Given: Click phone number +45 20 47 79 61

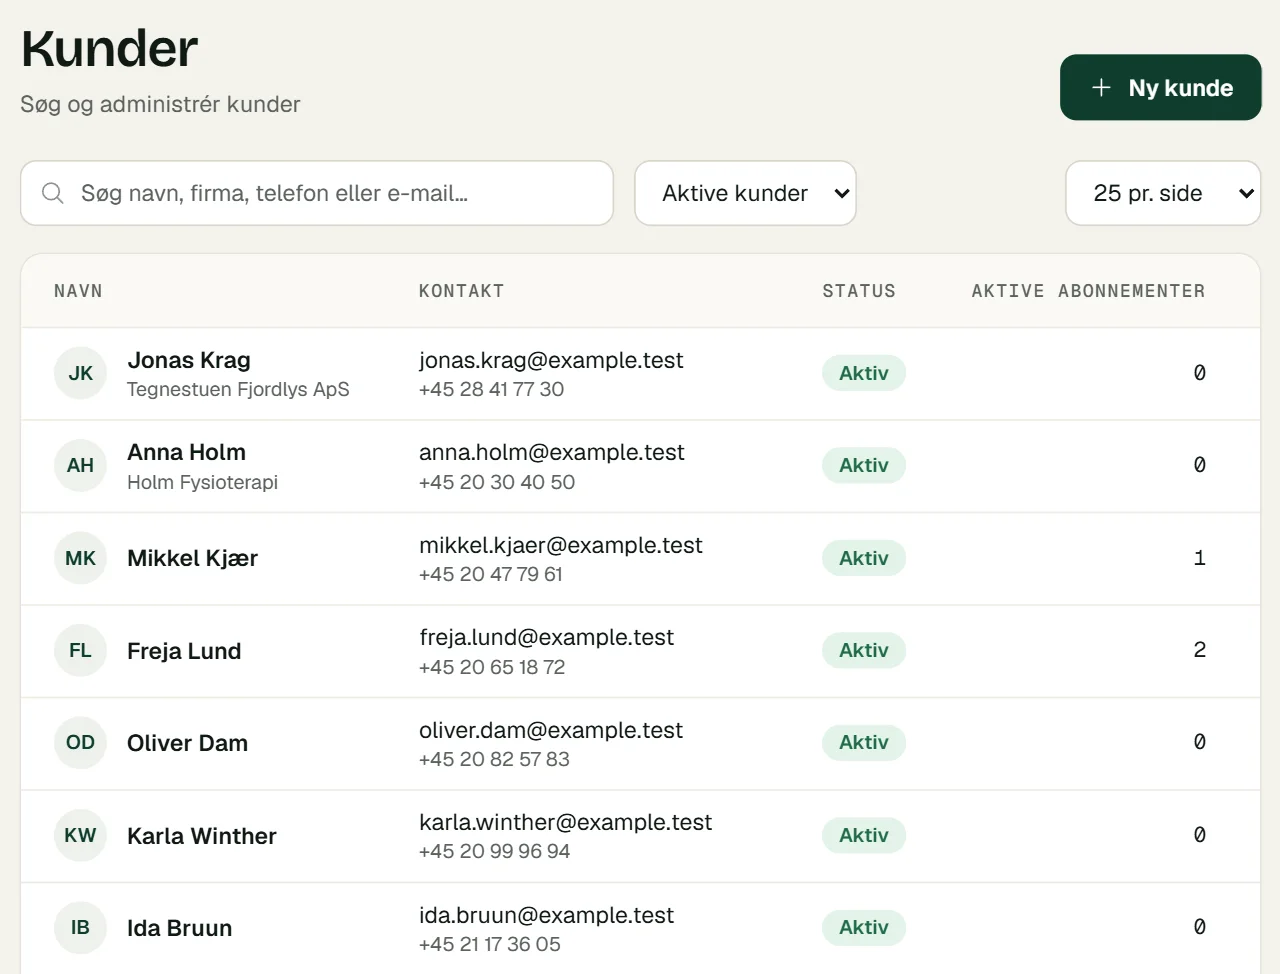Looking at the screenshot, I should pyautogui.click(x=490, y=574).
